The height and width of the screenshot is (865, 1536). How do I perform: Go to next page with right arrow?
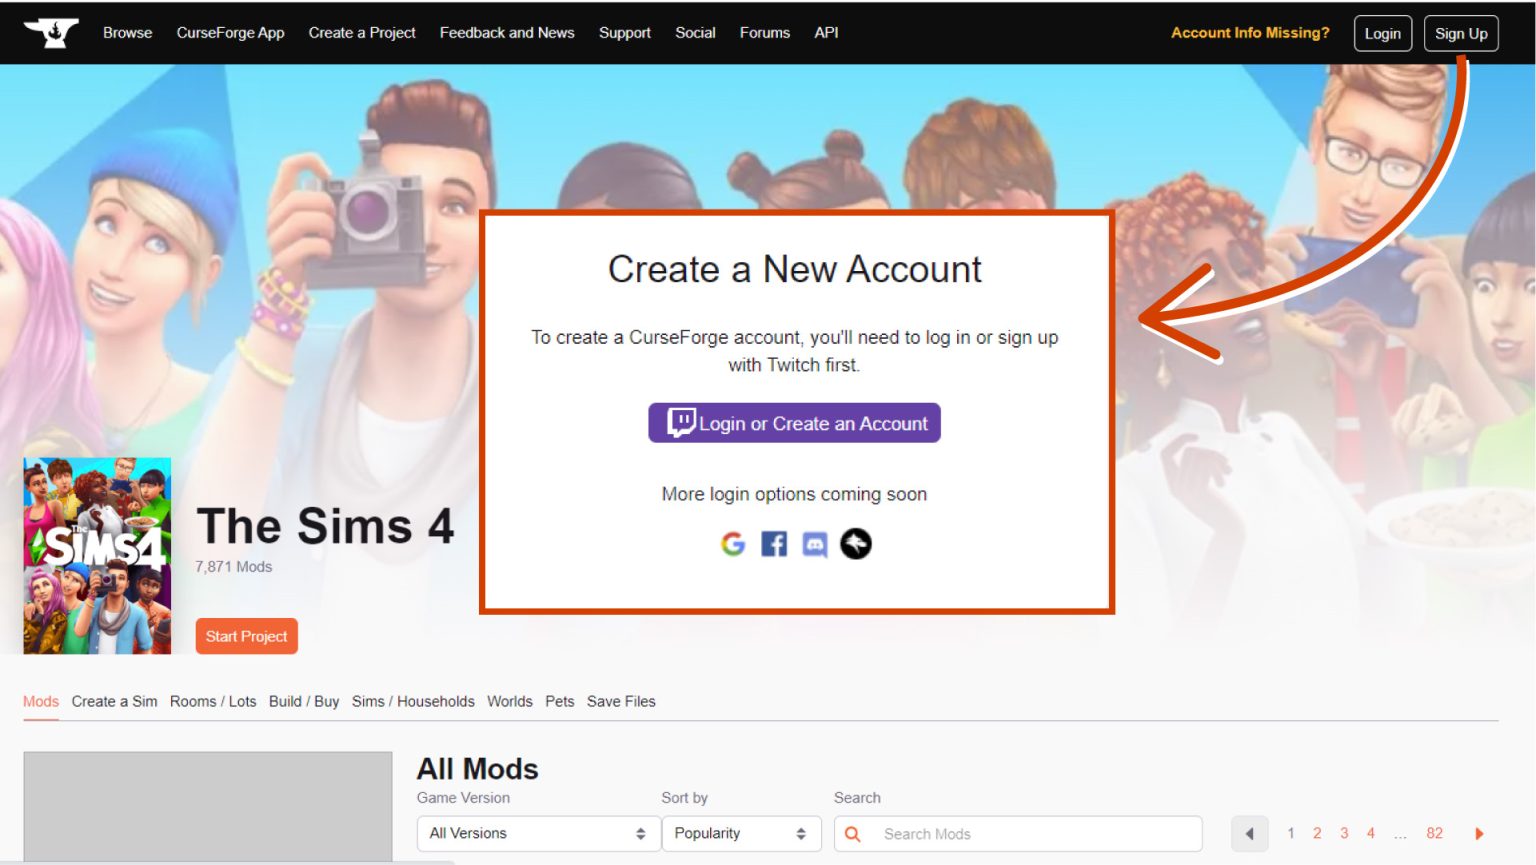1479,833
